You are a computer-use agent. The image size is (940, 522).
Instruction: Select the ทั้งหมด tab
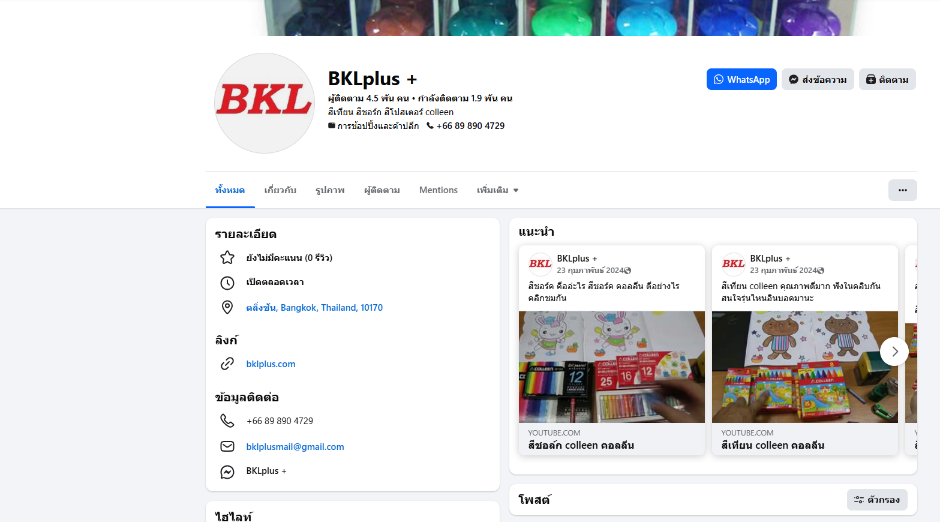230,190
